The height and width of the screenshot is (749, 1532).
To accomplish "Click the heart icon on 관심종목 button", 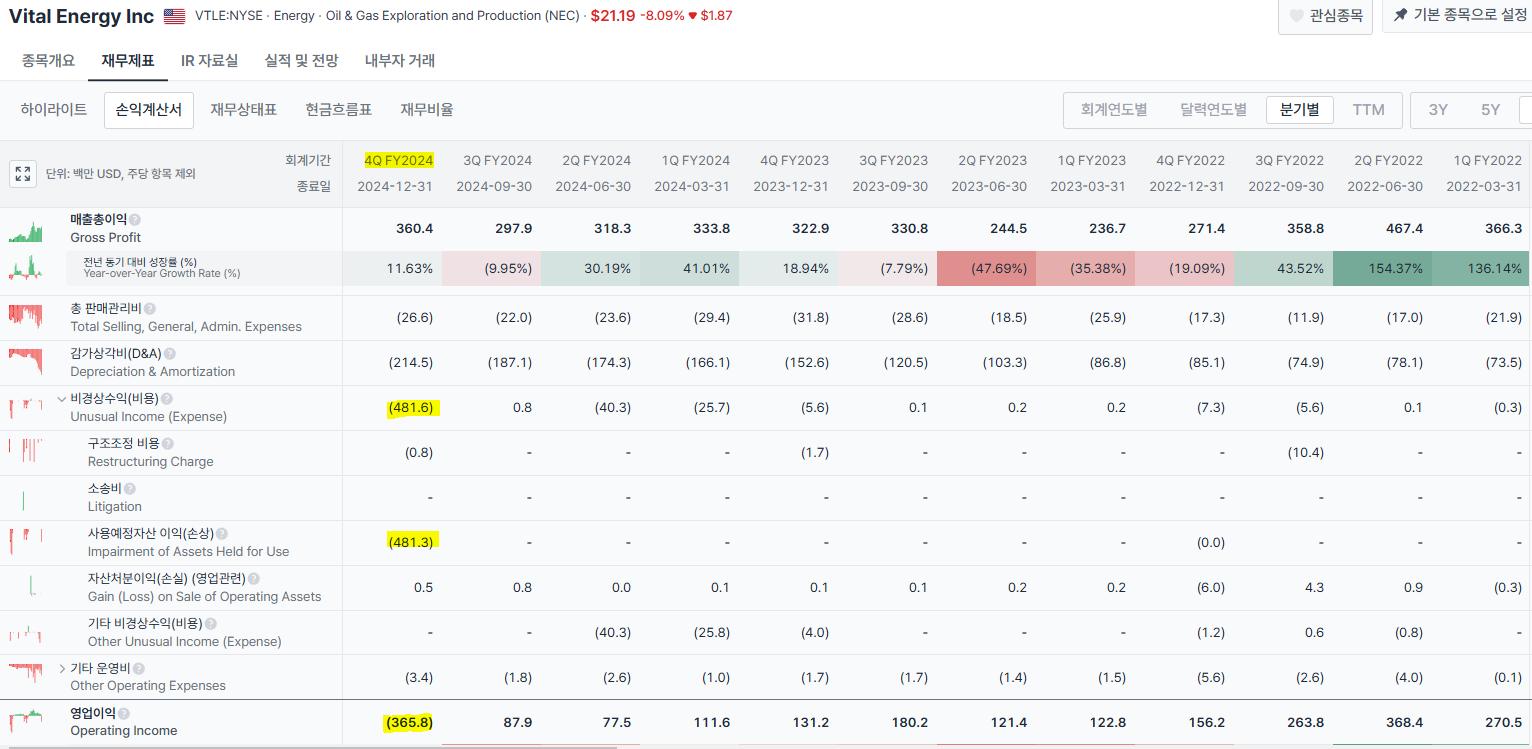I will pyautogui.click(x=1296, y=16).
